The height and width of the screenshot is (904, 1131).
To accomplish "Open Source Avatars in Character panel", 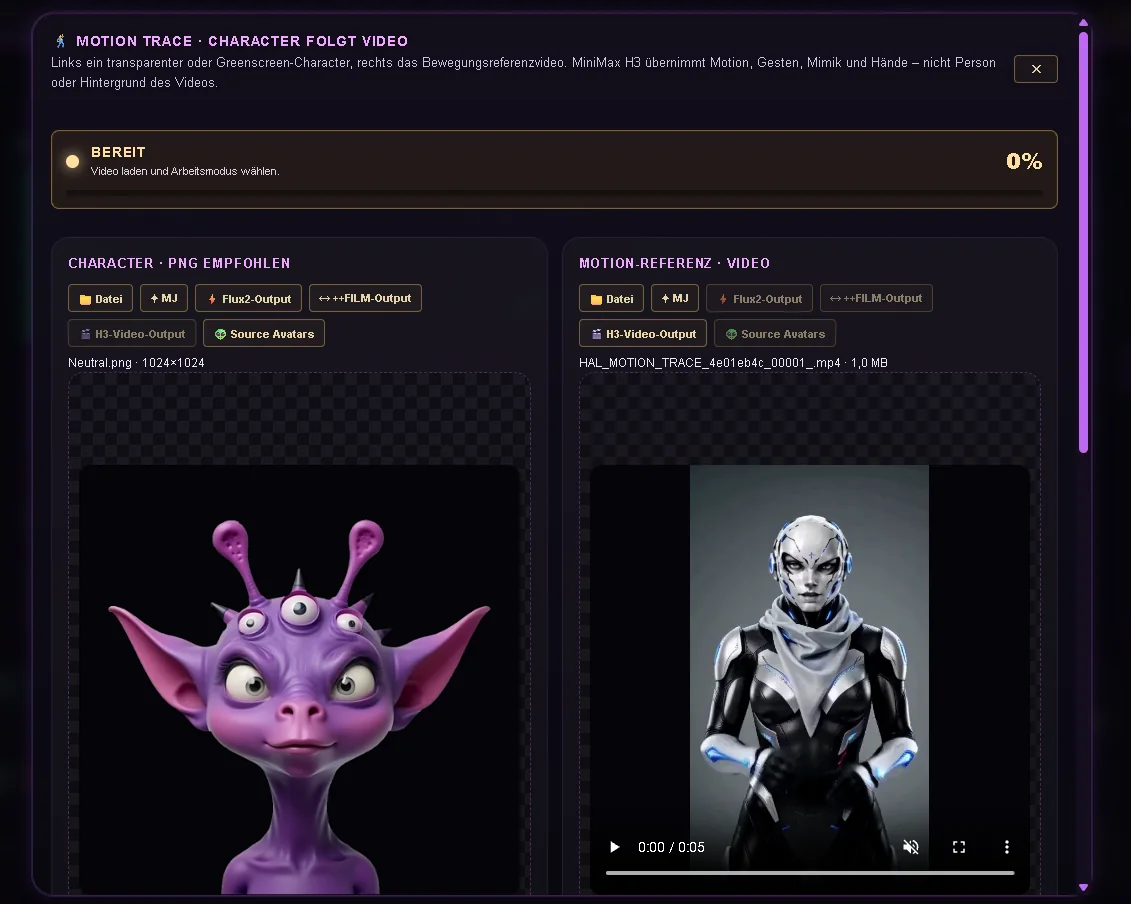I will pyautogui.click(x=264, y=334).
